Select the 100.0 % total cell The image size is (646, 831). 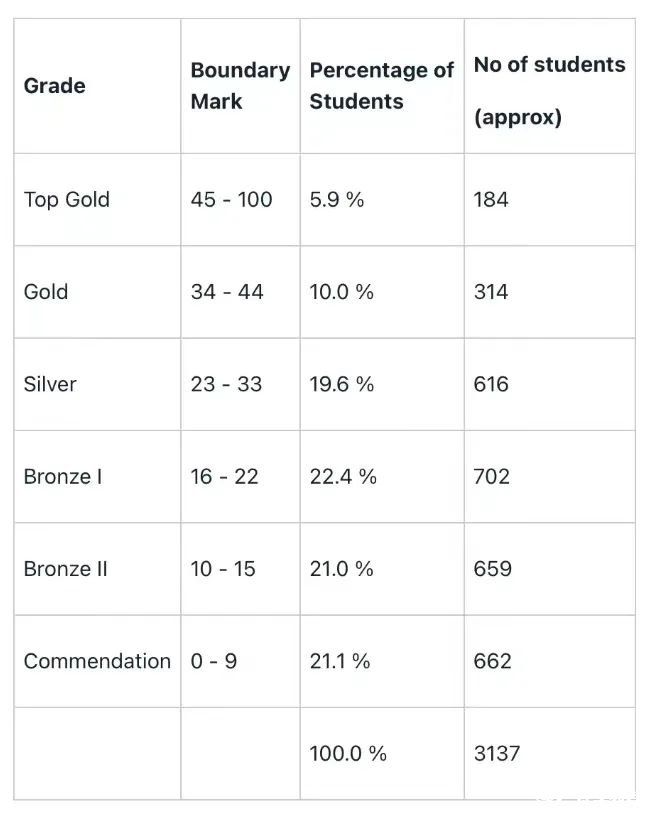(348, 753)
